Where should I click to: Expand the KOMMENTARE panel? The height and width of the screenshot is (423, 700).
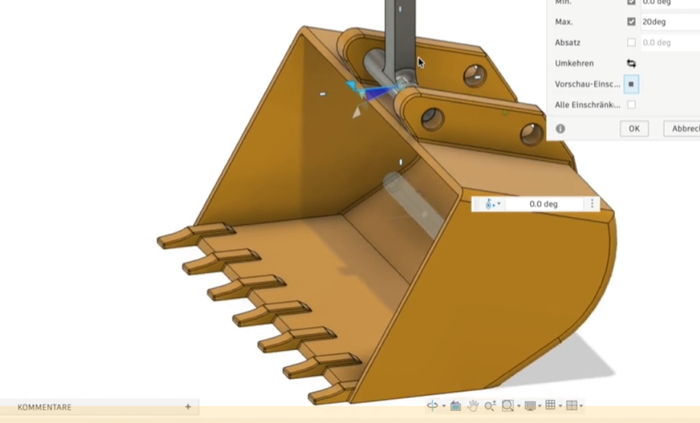coord(45,407)
